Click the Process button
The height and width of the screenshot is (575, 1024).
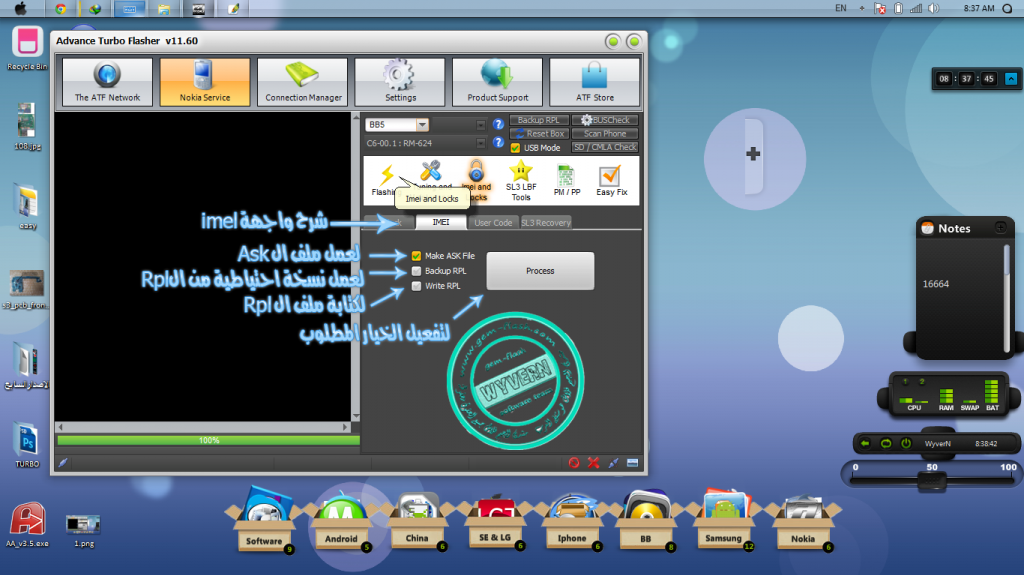tap(540, 271)
